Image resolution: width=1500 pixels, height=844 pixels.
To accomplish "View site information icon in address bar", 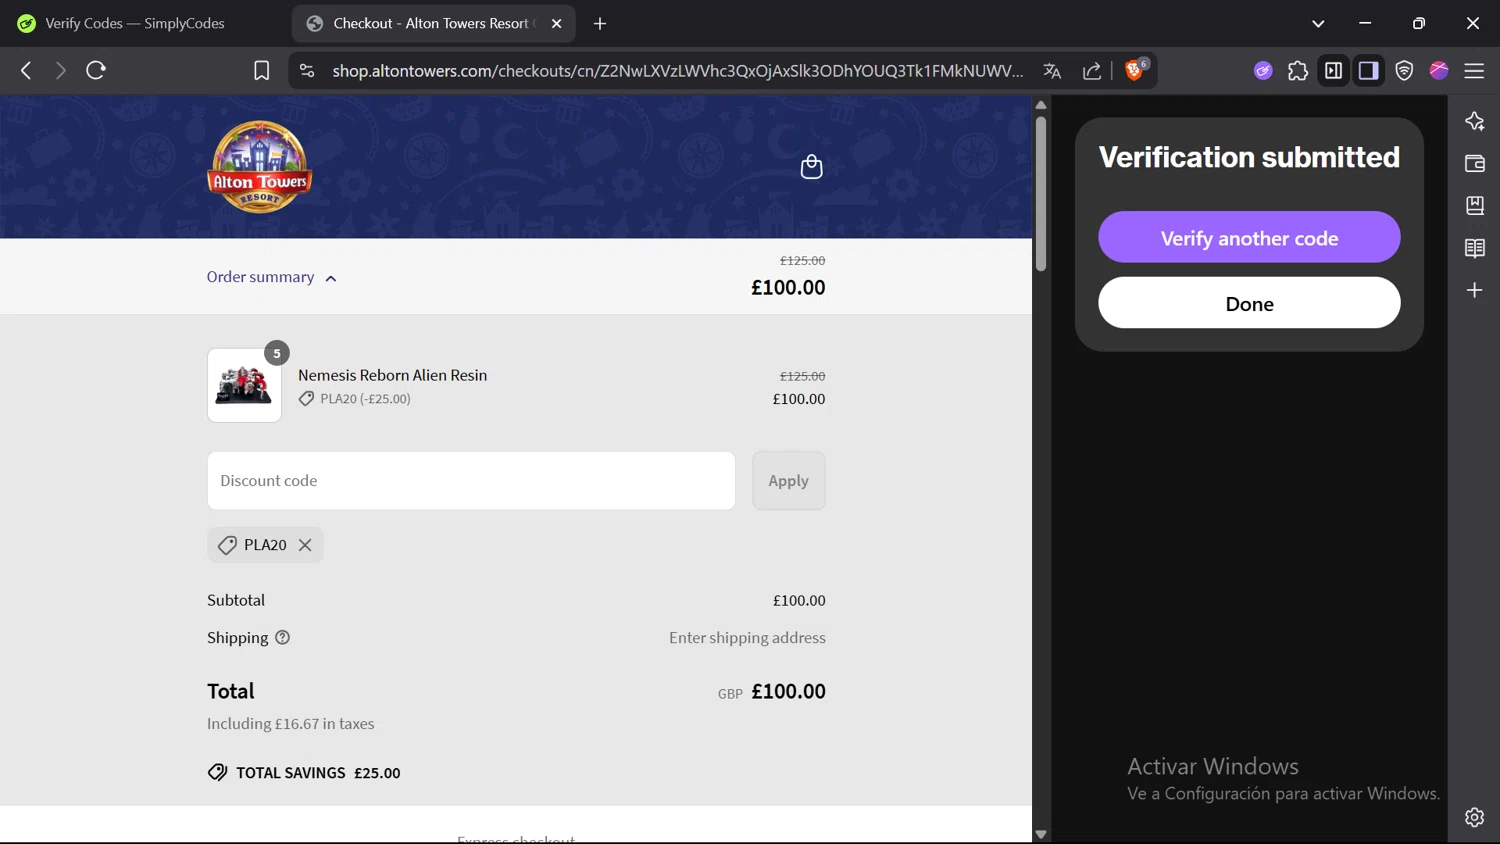I will [x=307, y=71].
